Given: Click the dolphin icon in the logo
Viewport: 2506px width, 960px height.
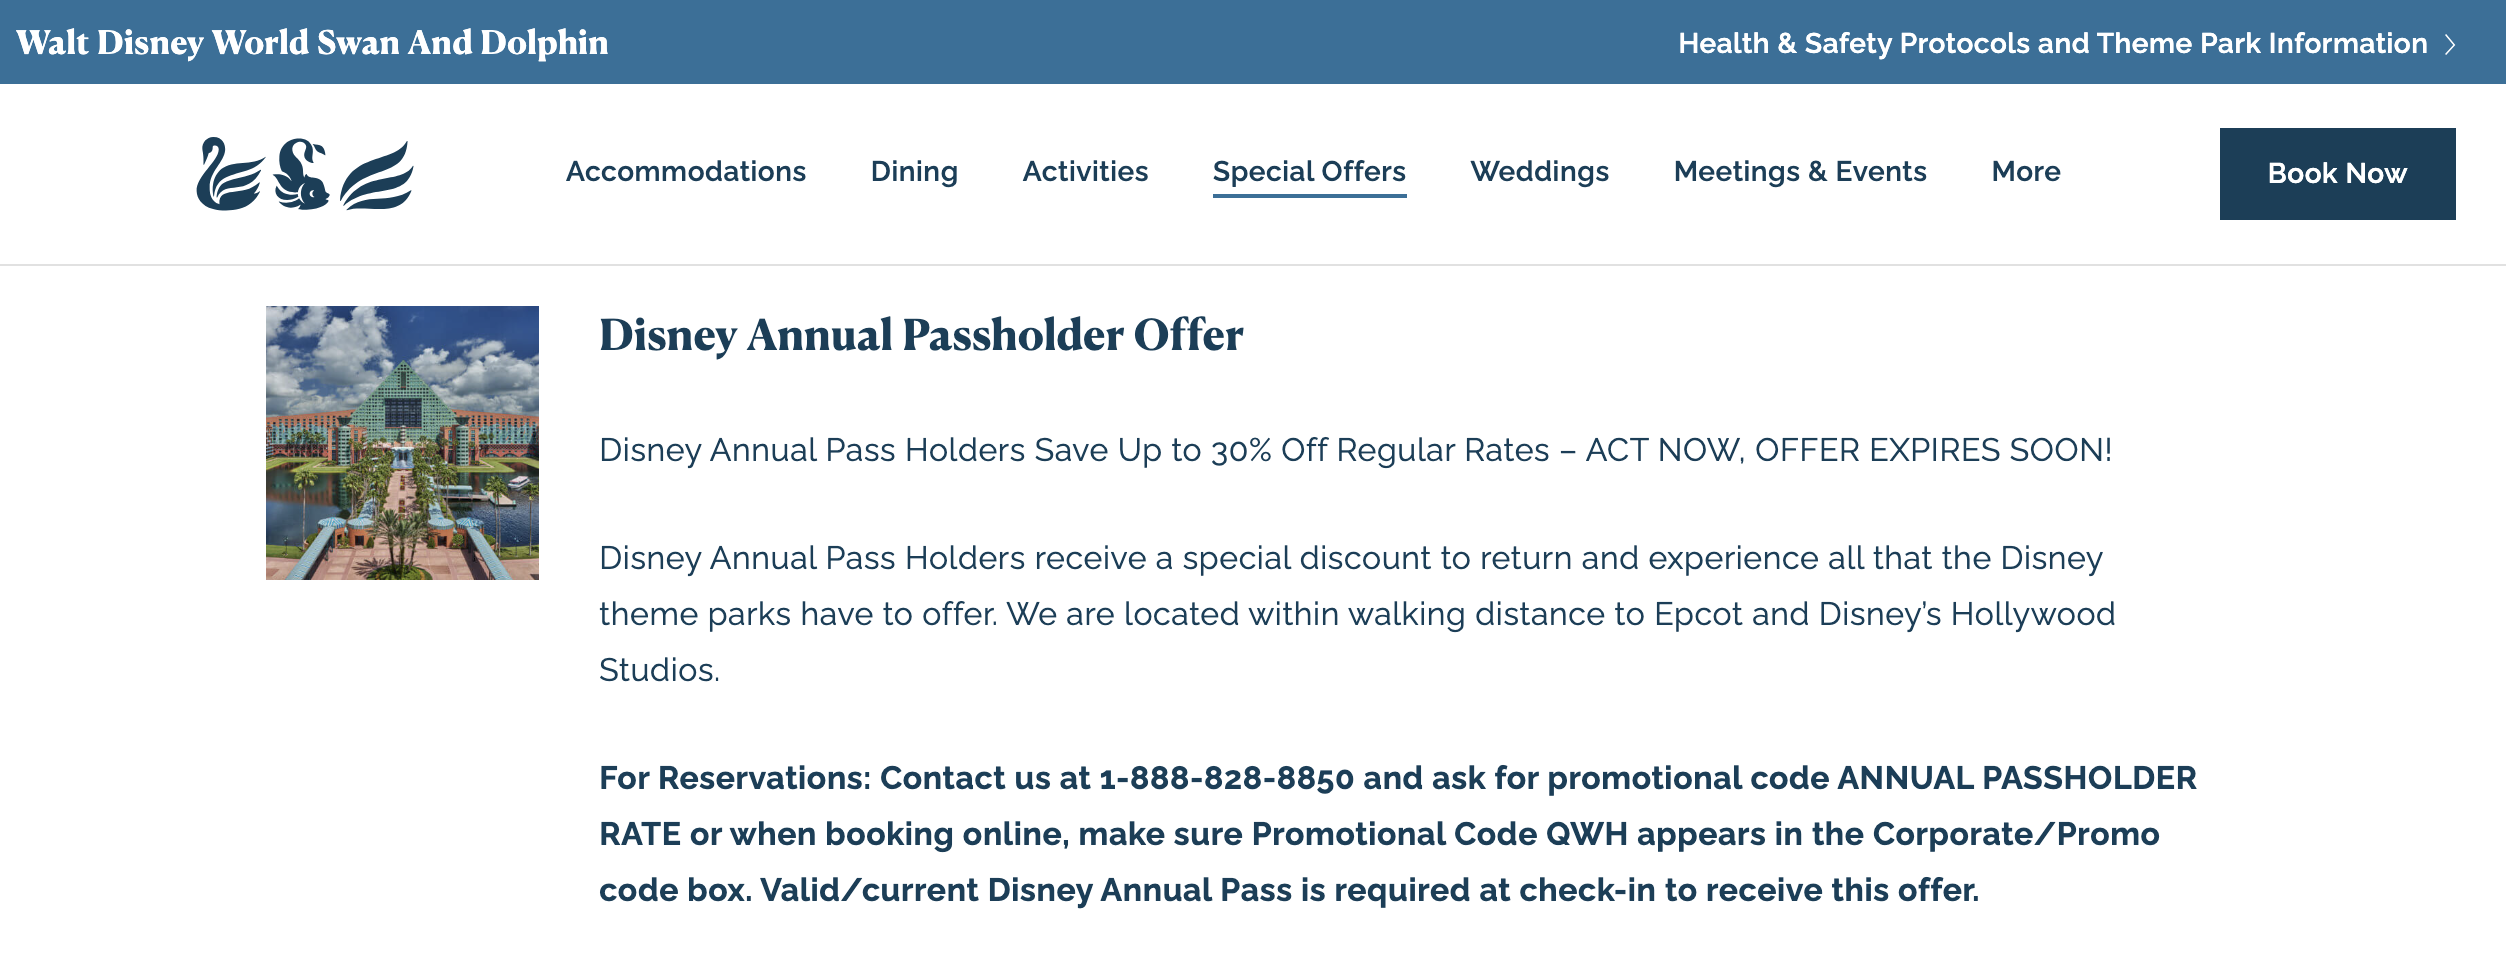Looking at the screenshot, I should click(x=301, y=175).
